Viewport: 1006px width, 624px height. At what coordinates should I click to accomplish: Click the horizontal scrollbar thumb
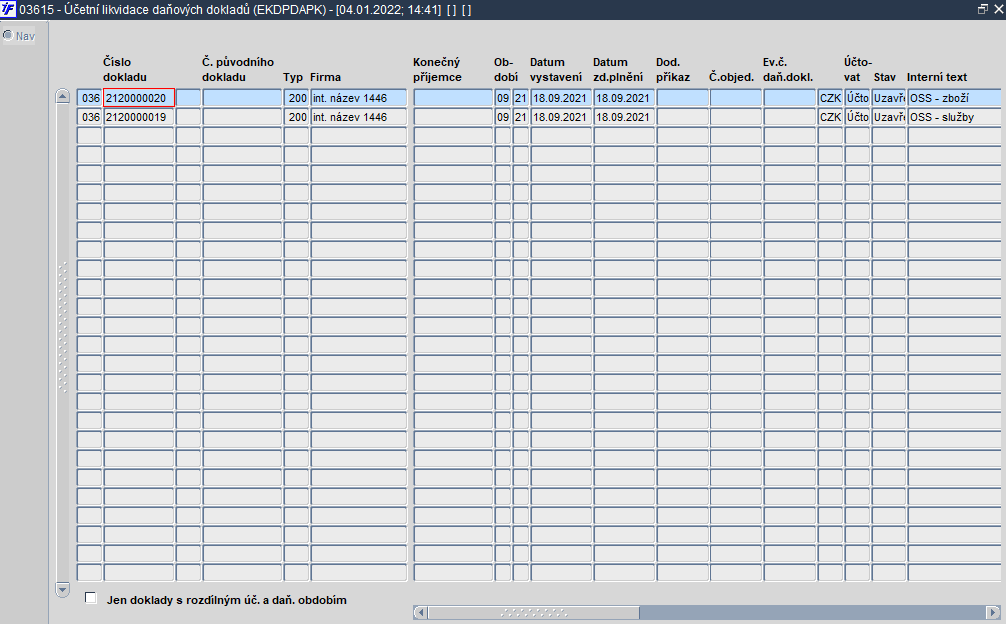pyautogui.click(x=534, y=612)
